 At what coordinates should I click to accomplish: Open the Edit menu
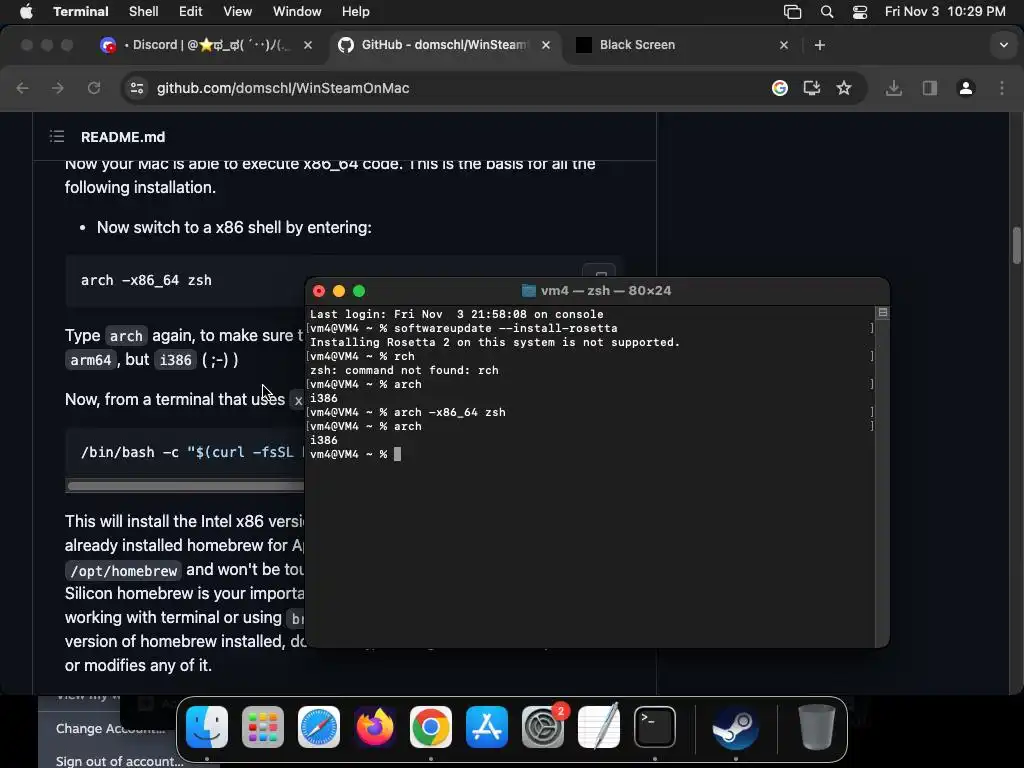(x=190, y=12)
